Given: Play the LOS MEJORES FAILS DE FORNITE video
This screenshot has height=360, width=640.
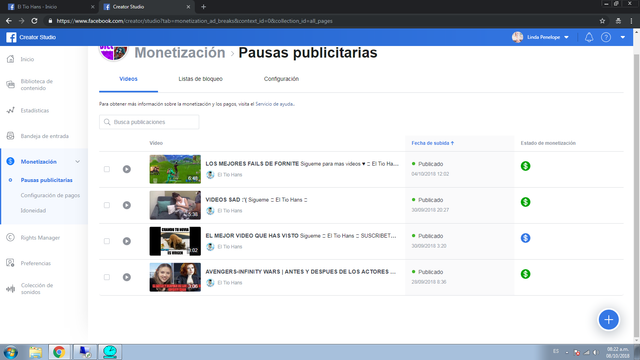Looking at the screenshot, I should (127, 169).
